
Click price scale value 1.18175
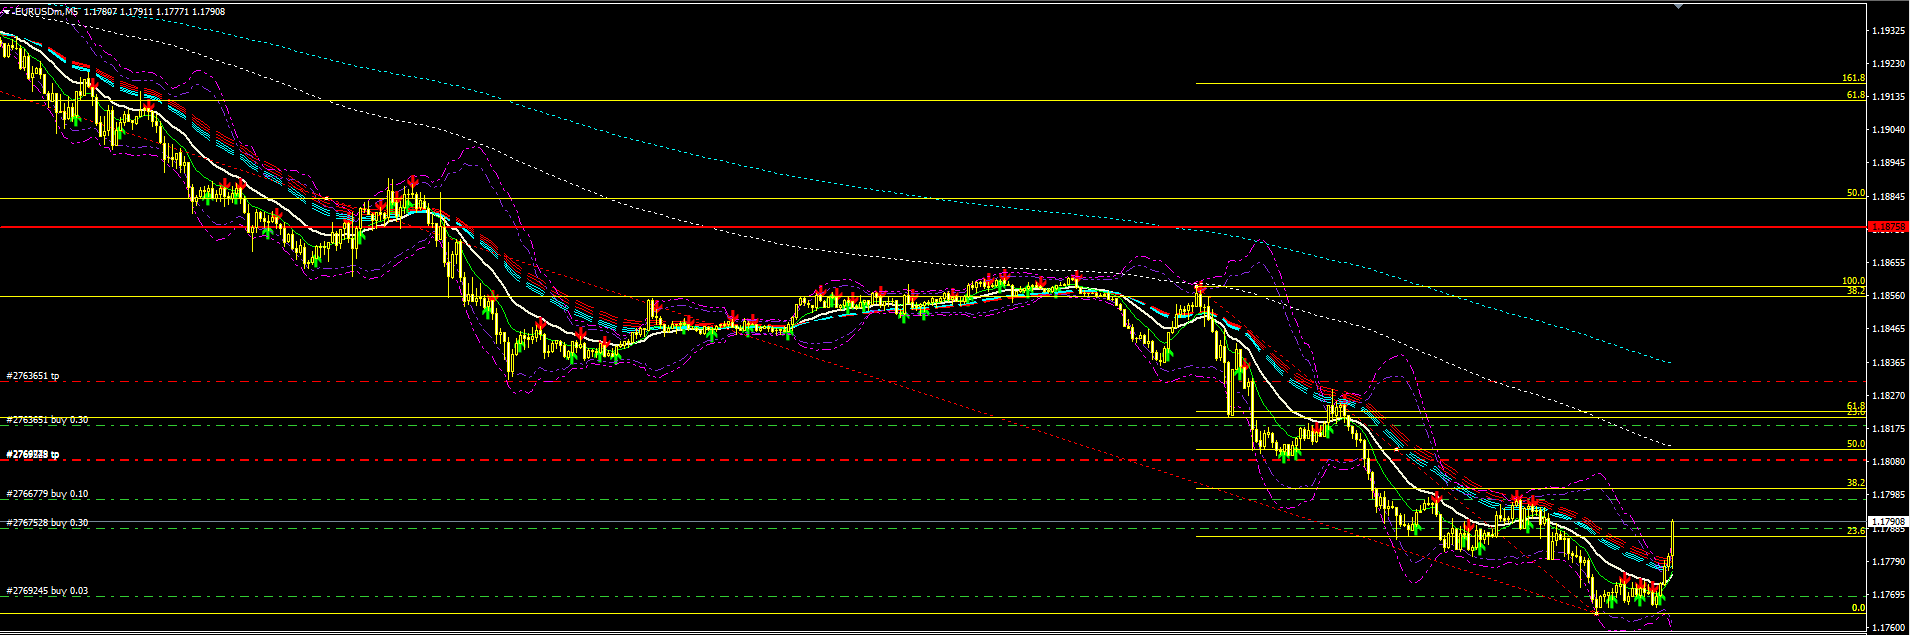click(1889, 429)
